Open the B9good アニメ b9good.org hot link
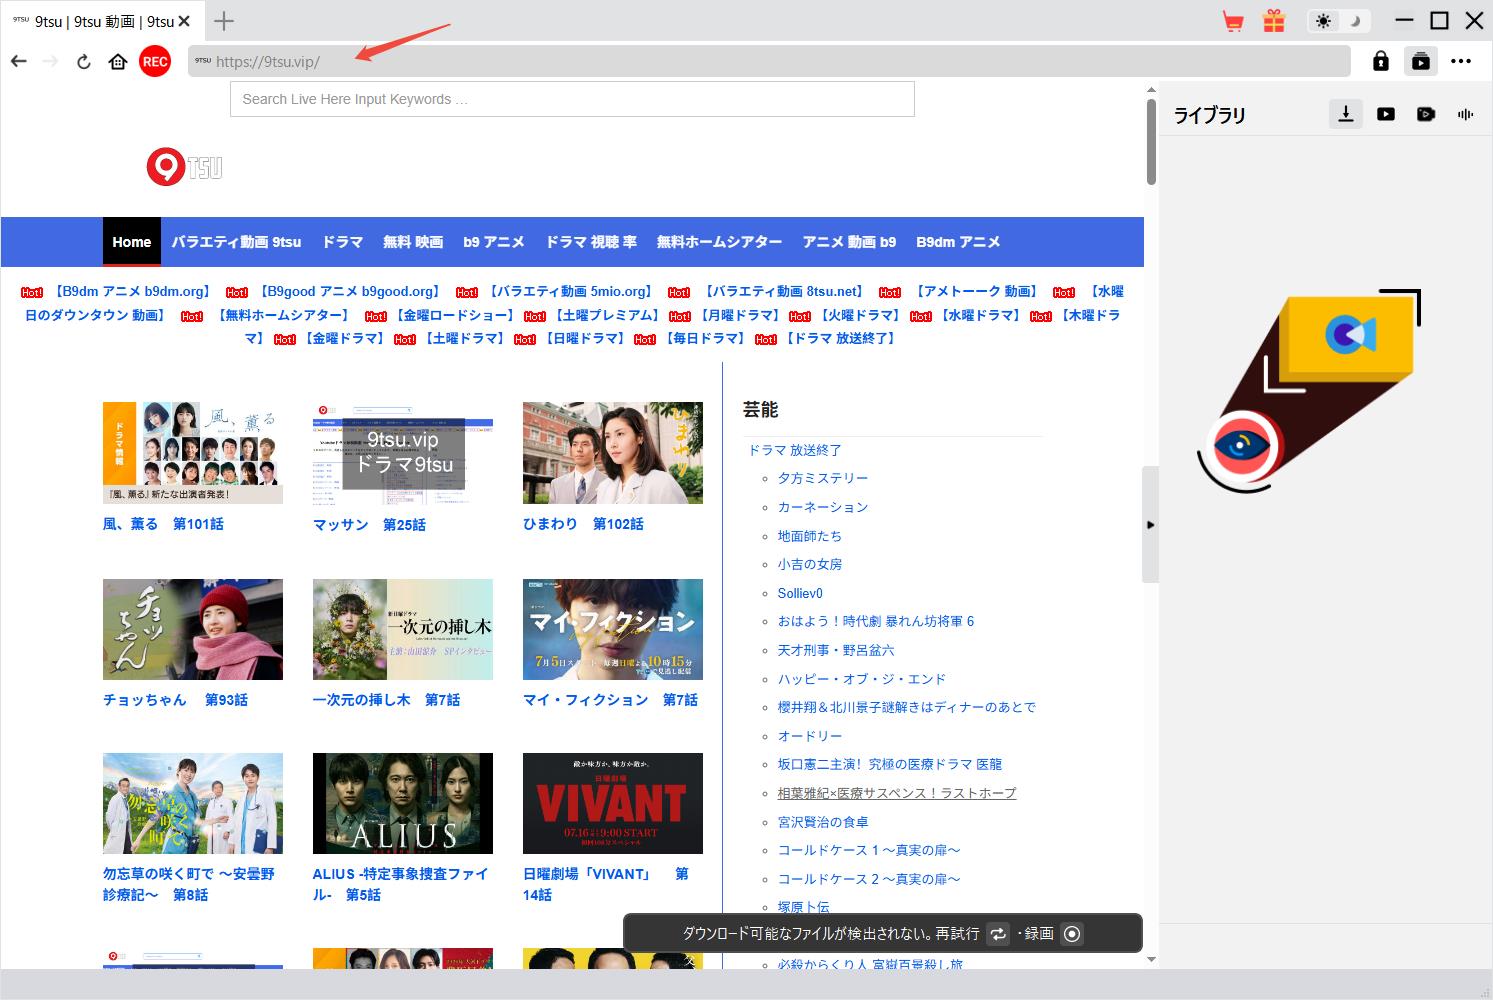 tap(349, 292)
